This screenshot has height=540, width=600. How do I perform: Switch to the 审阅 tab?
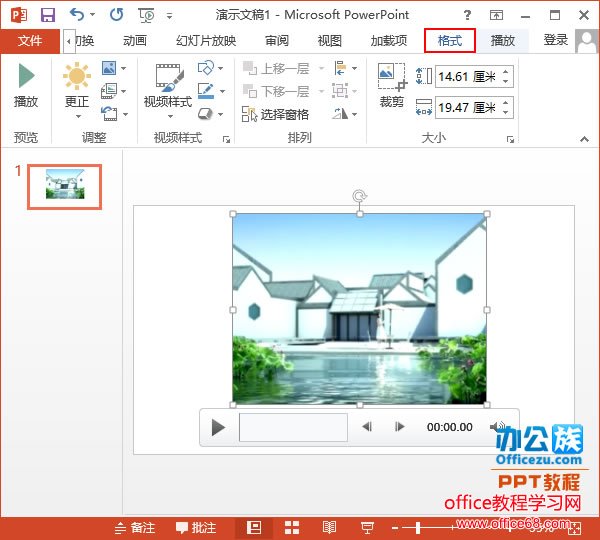(x=277, y=41)
